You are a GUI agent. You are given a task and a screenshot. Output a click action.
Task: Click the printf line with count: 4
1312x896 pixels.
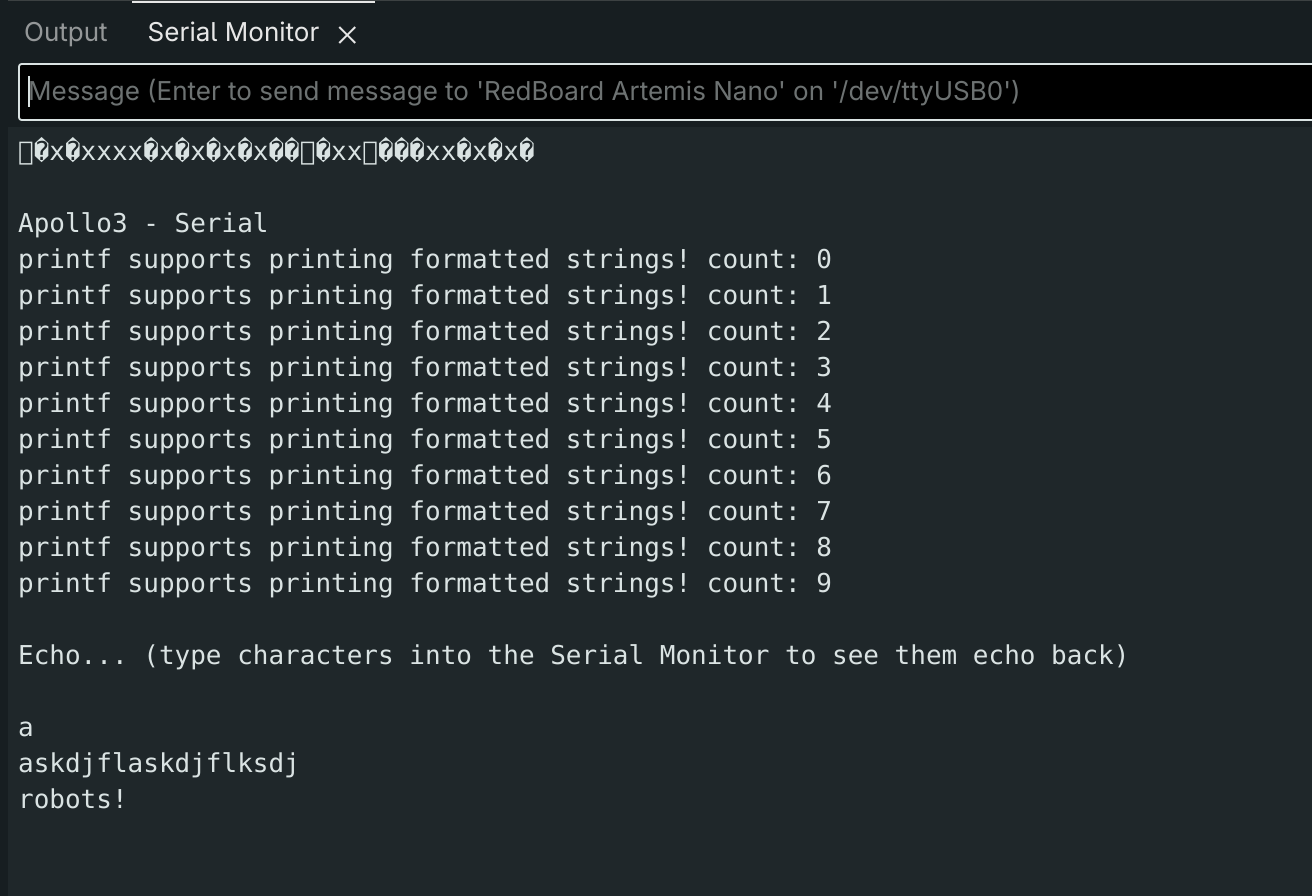(x=425, y=404)
